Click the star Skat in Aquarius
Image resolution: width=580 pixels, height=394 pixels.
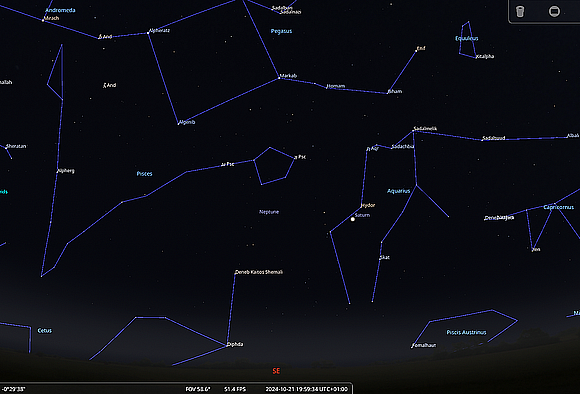click(380, 259)
